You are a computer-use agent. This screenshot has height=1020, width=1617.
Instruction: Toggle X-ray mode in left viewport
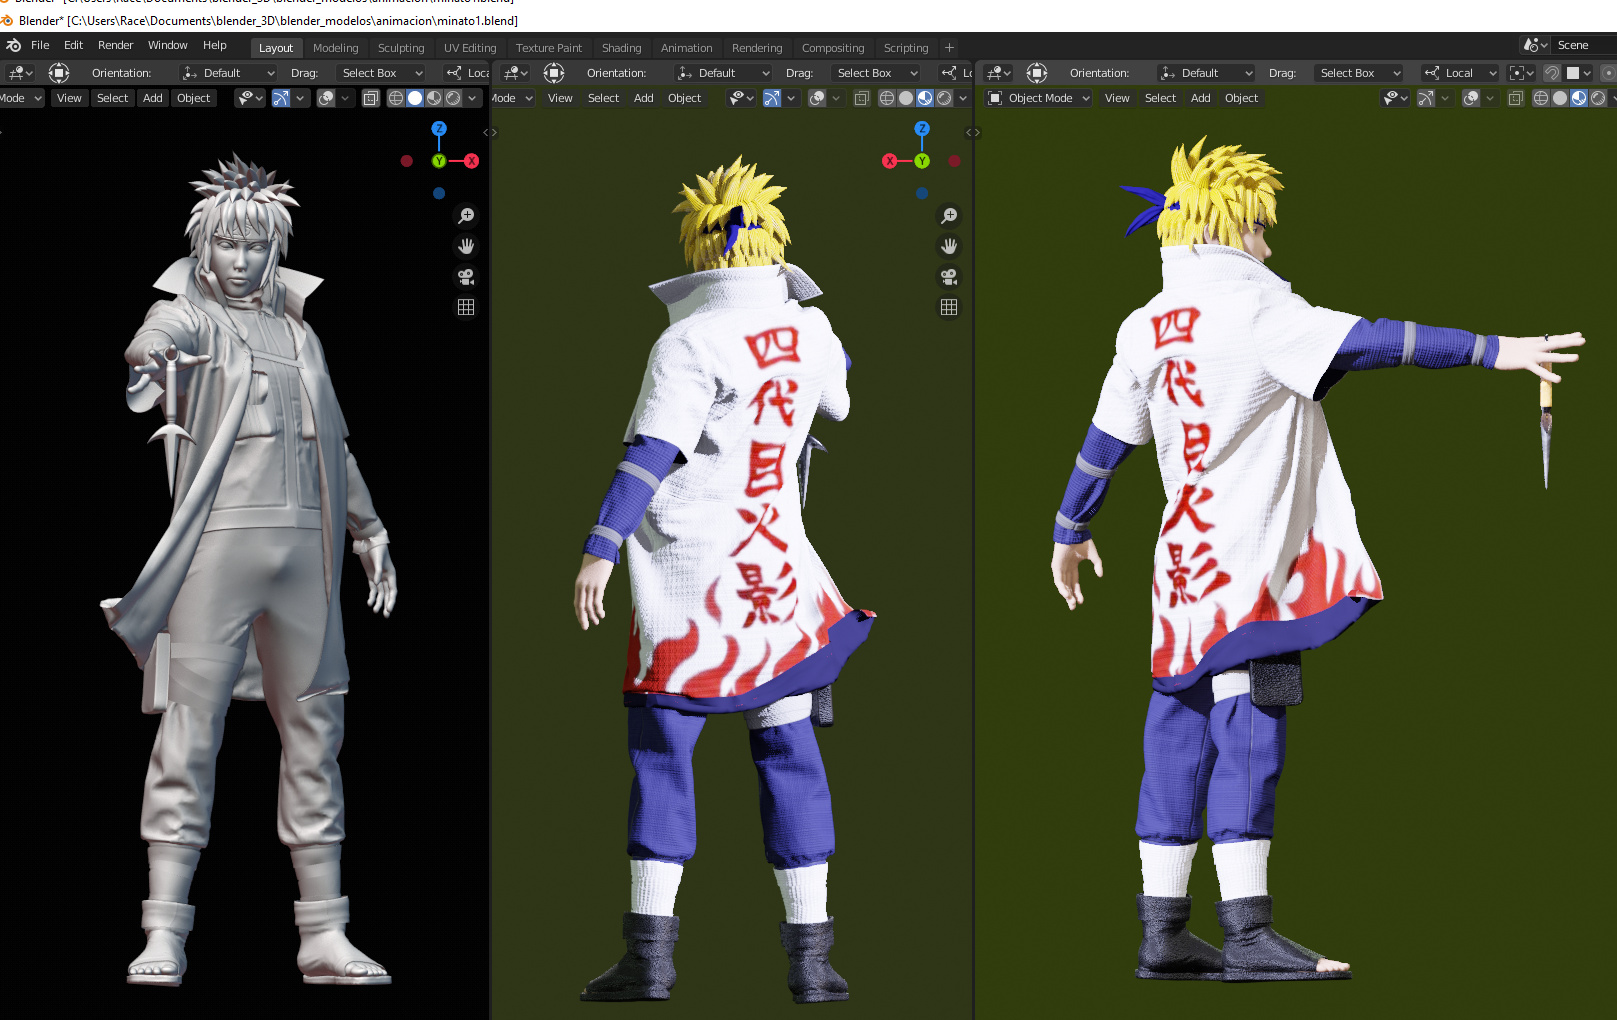tap(371, 98)
